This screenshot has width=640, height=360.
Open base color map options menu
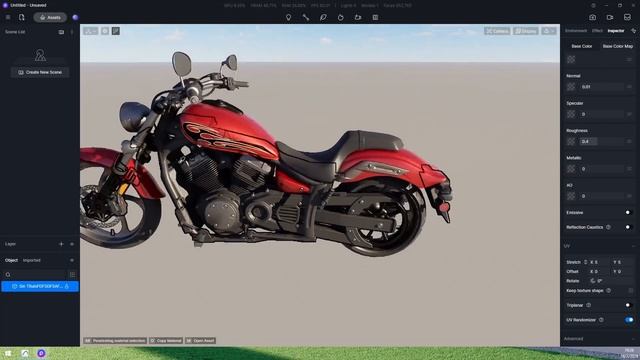(629, 60)
